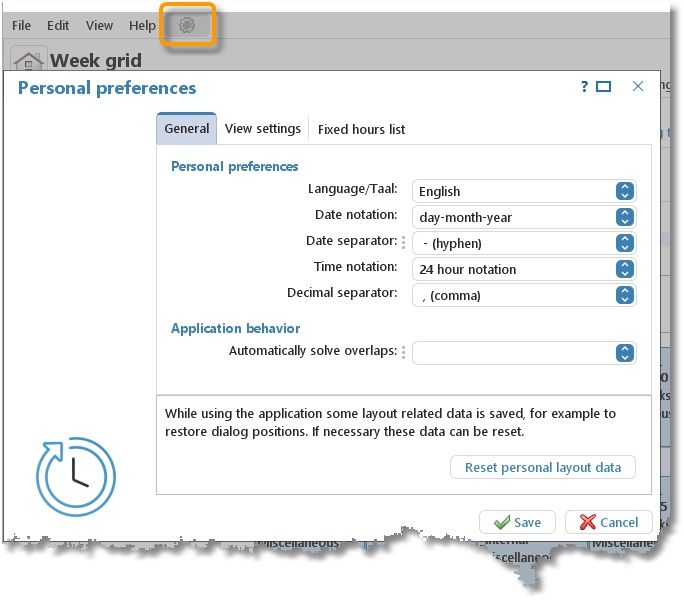
Task: Expand the Decimal separator dropdown
Action: (624, 295)
